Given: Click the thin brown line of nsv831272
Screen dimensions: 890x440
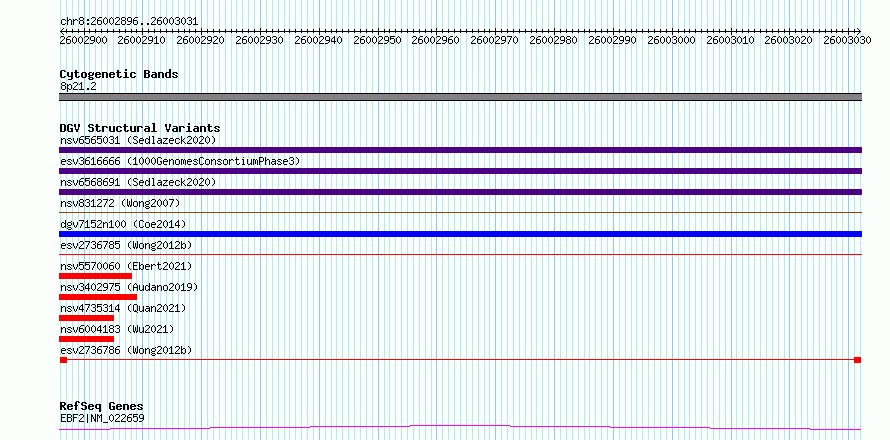Looking at the screenshot, I should pos(460,212).
